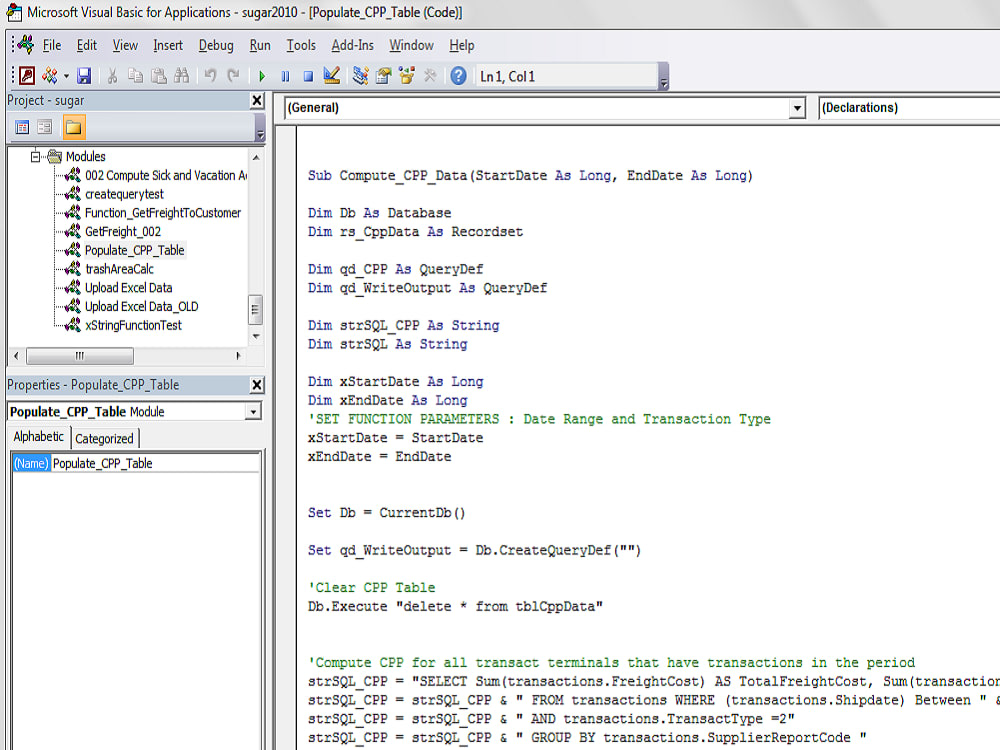The height and width of the screenshot is (750, 1000).
Task: Open the Insert menu
Action: [x=168, y=45]
